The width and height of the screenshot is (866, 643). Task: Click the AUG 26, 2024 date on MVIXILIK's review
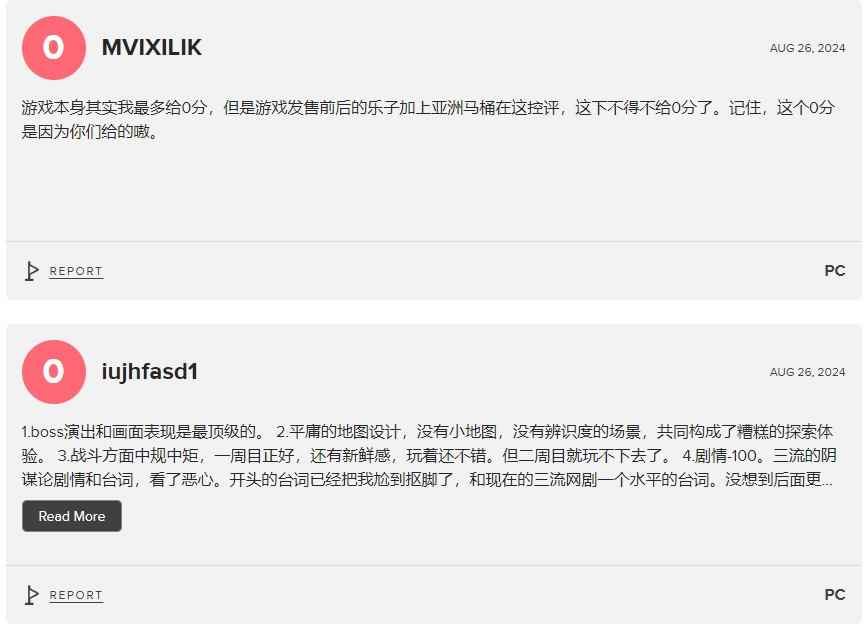[807, 48]
